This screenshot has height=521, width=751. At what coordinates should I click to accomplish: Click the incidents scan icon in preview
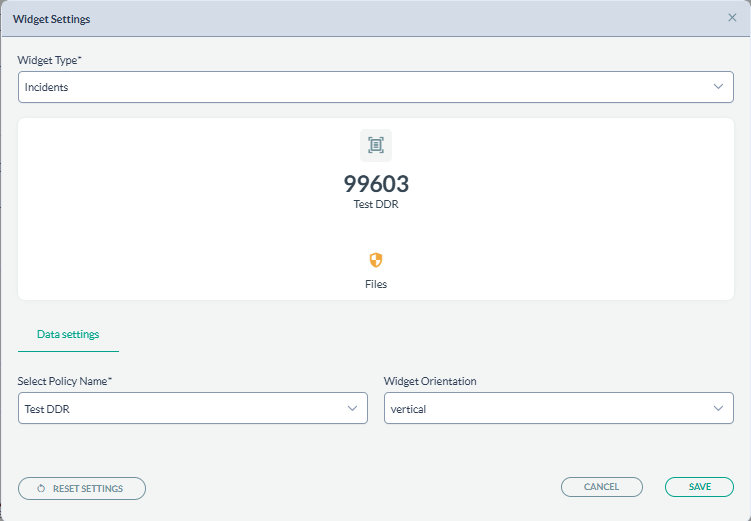click(x=376, y=145)
